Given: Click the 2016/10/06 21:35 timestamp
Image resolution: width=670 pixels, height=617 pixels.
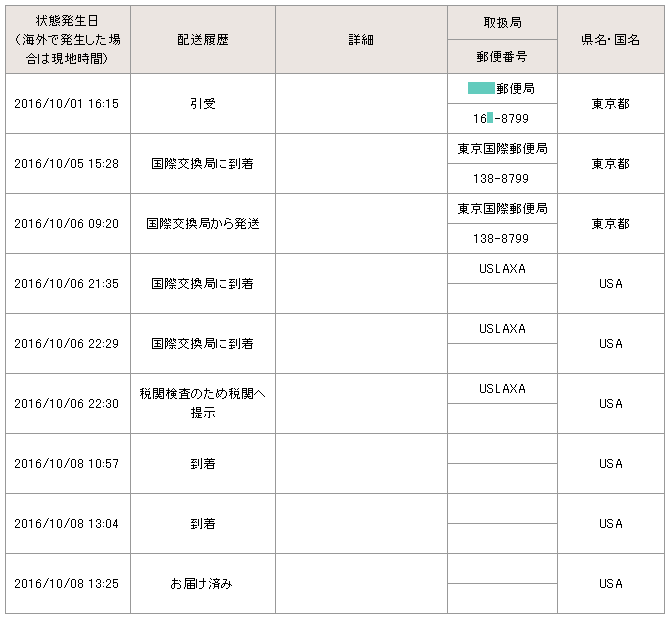Looking at the screenshot, I should (67, 283).
